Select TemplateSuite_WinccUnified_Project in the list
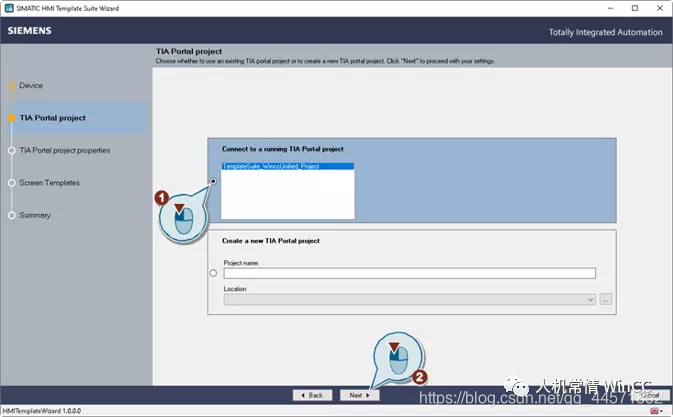Screen dimensions: 673x417 click(288, 166)
